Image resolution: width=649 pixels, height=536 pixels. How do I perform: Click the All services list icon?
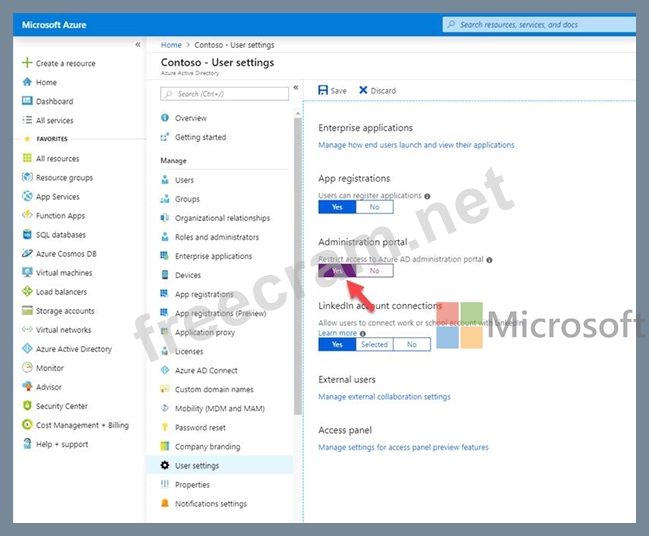pos(27,120)
